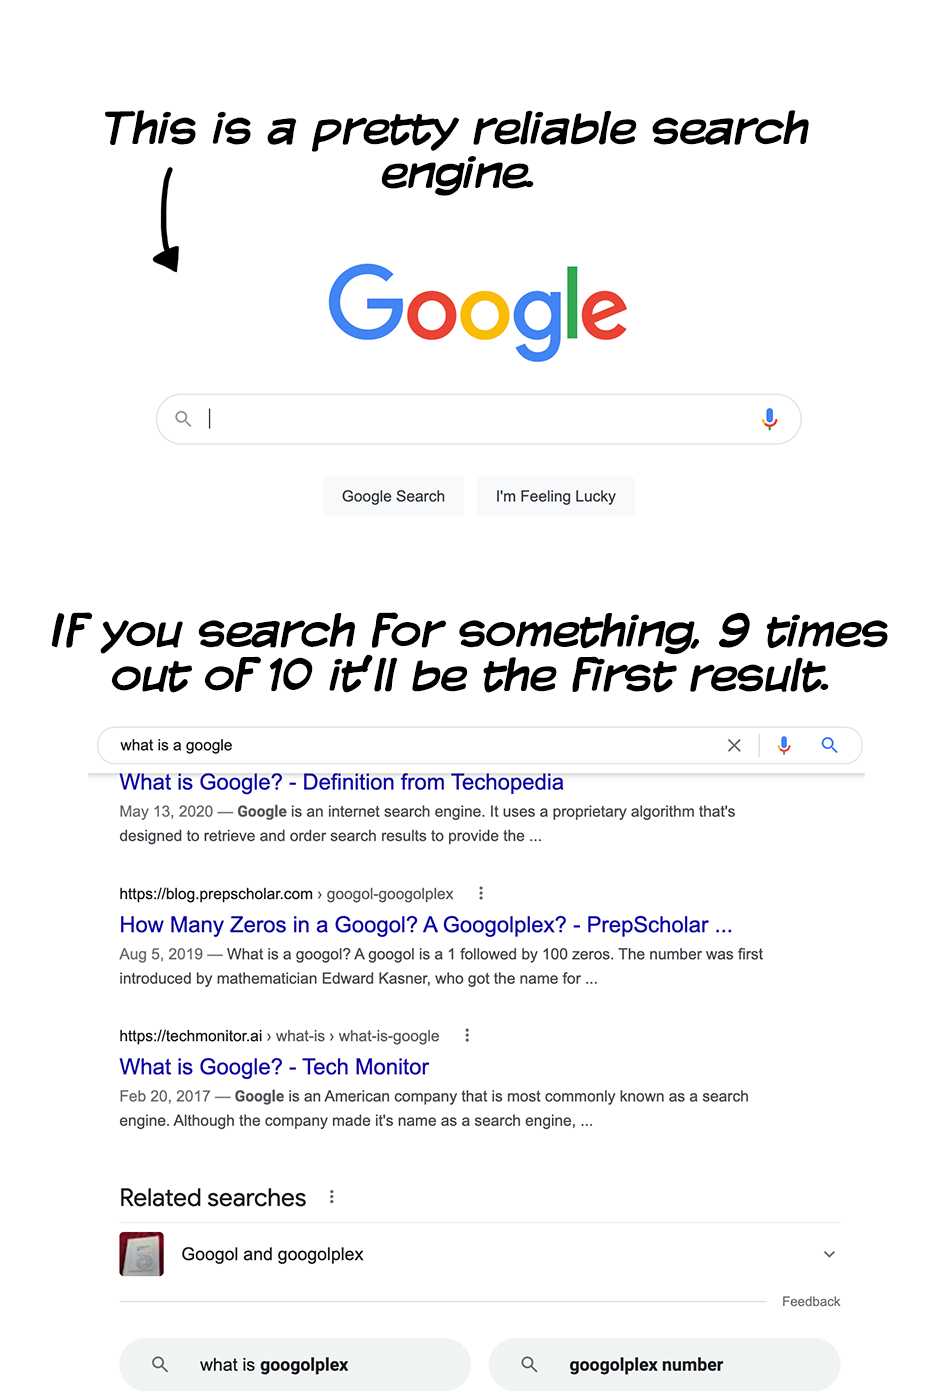Click the microphone icon in the homepage search box
940x1400 pixels.
coord(769,419)
